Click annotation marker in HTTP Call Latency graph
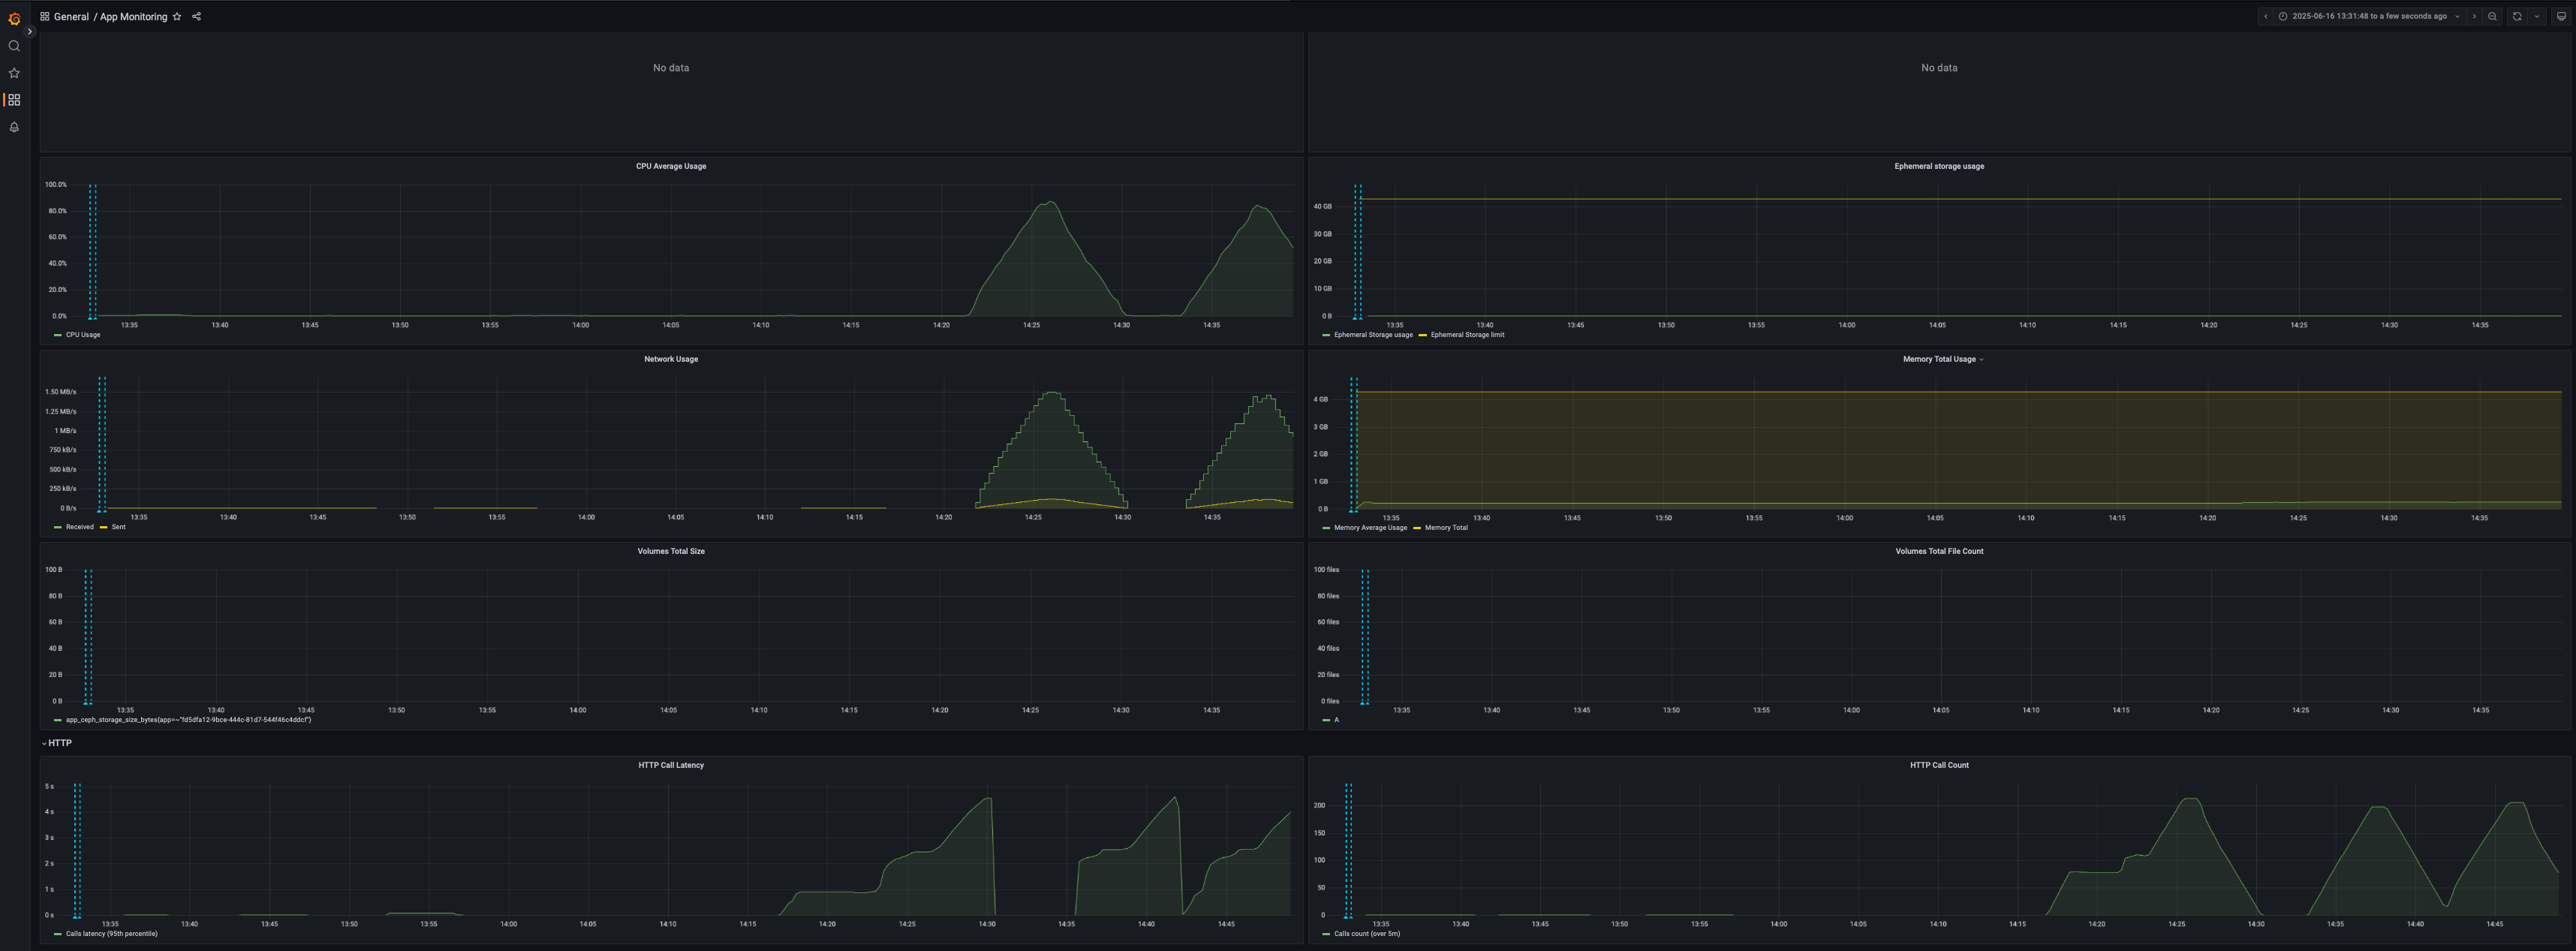The width and height of the screenshot is (2576, 951). click(77, 916)
